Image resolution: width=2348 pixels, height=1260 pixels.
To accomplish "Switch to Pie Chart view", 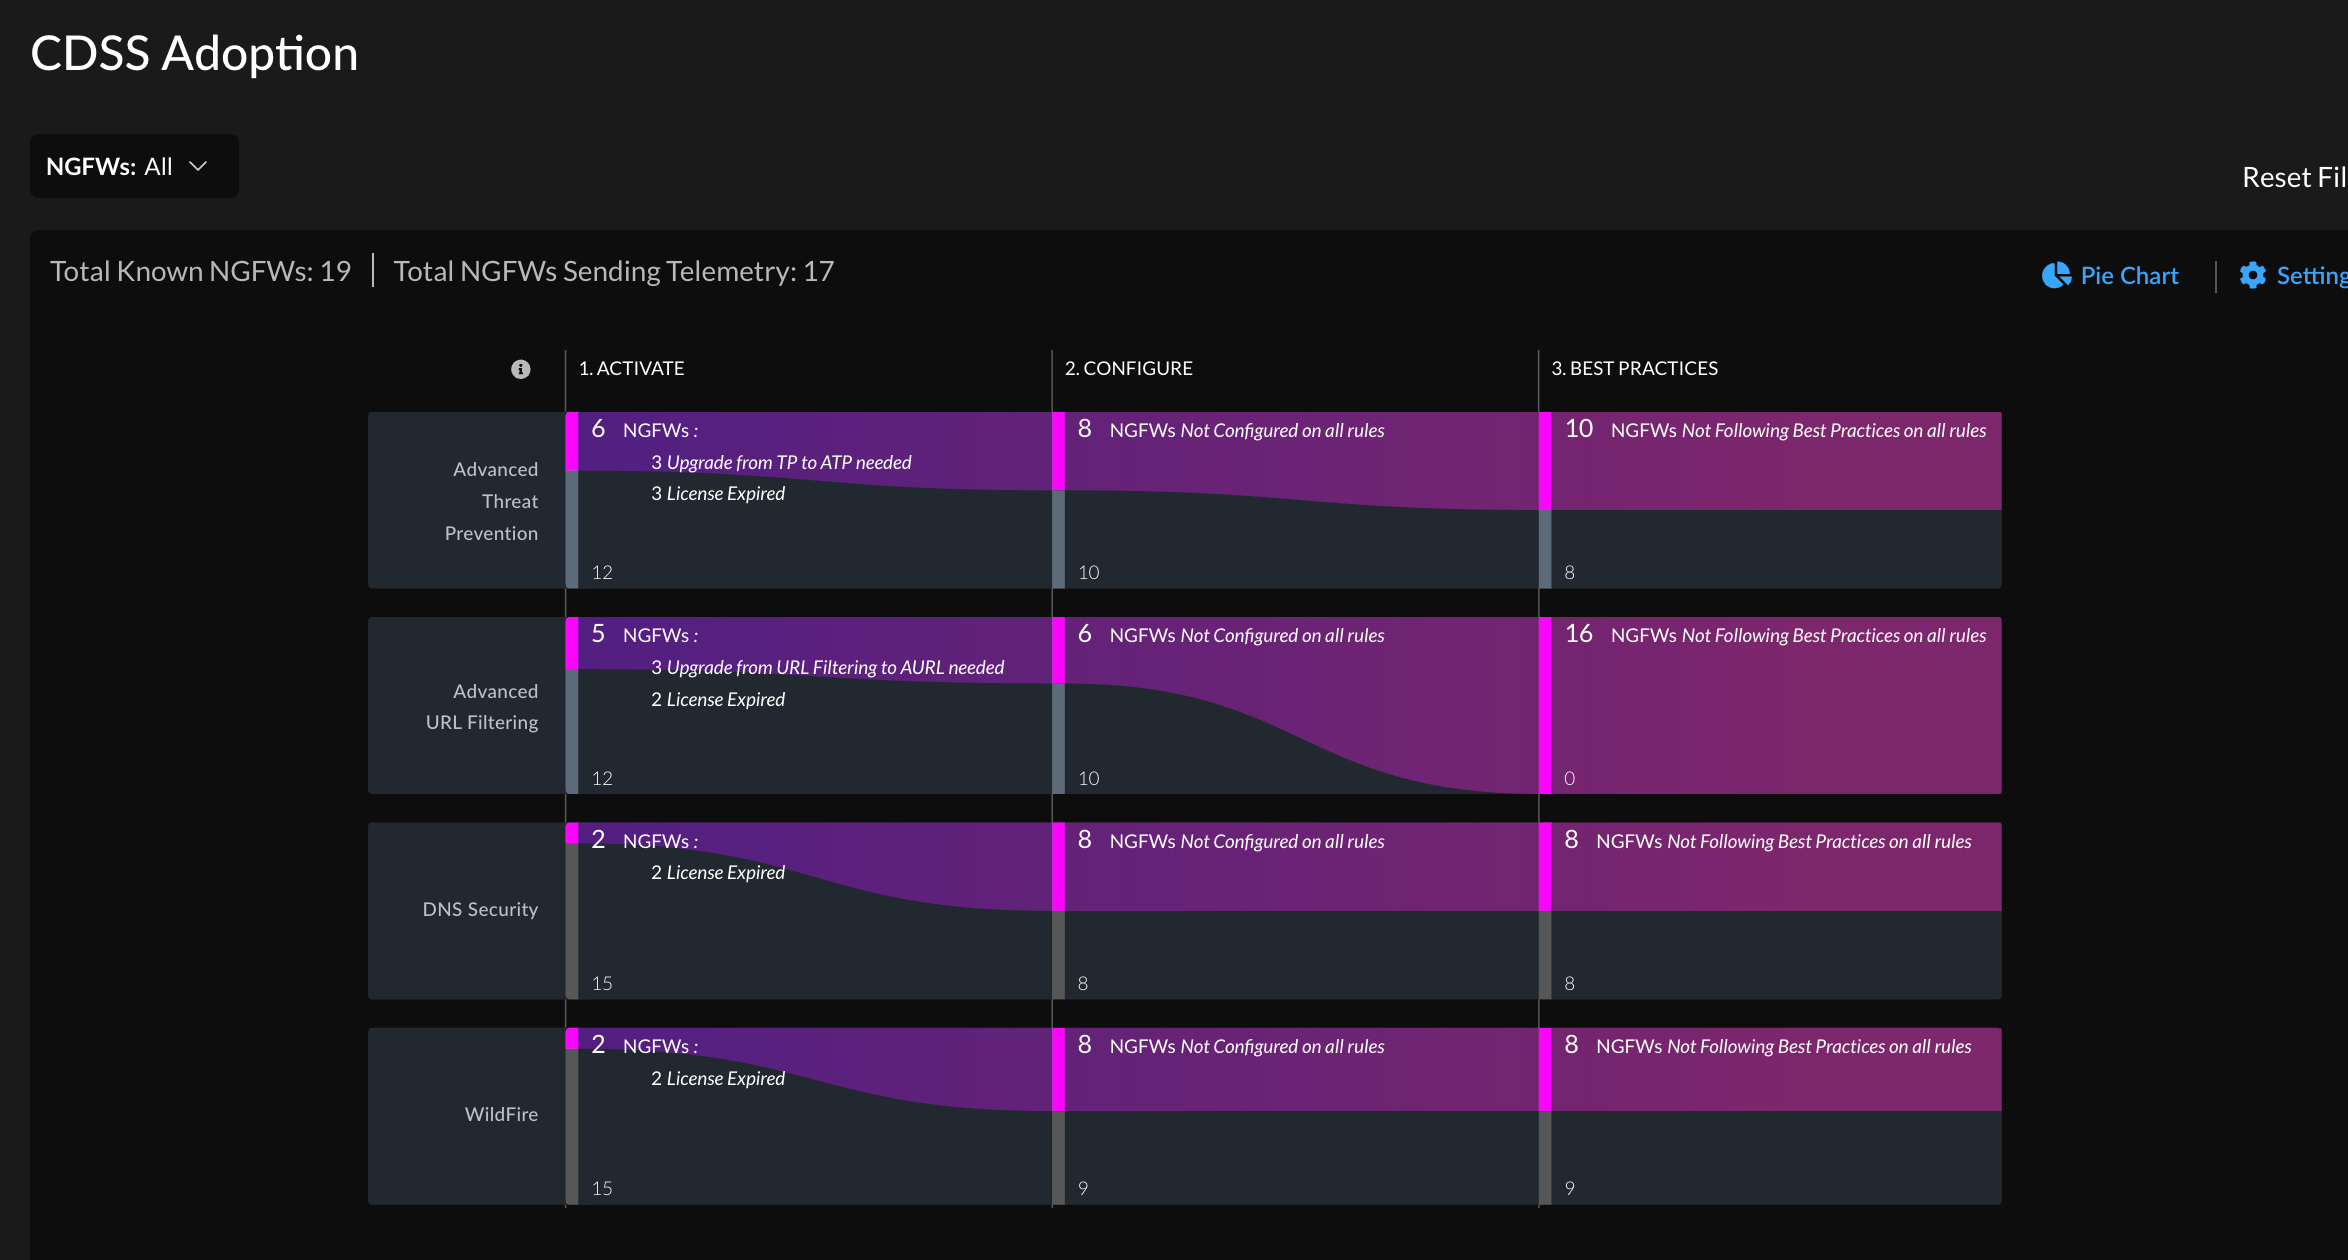I will pyautogui.click(x=2128, y=276).
